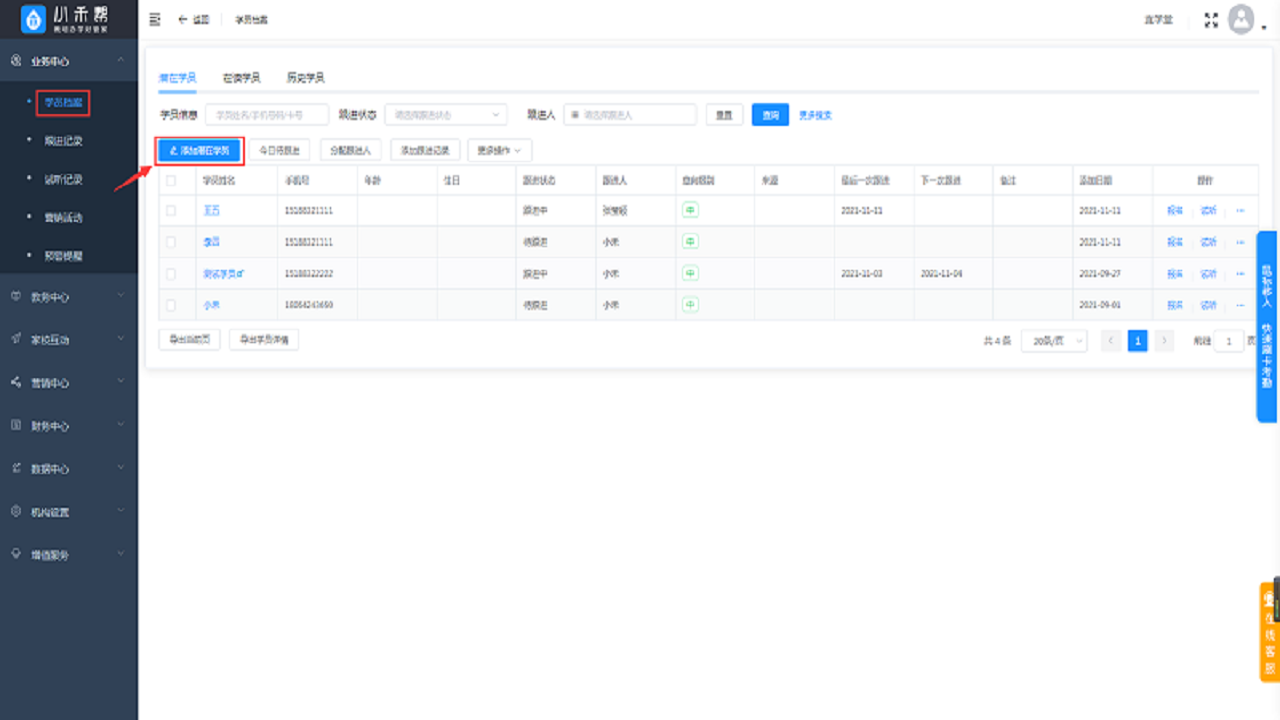
Task: Open the 跟进状态 filter dropdown
Action: [x=445, y=114]
